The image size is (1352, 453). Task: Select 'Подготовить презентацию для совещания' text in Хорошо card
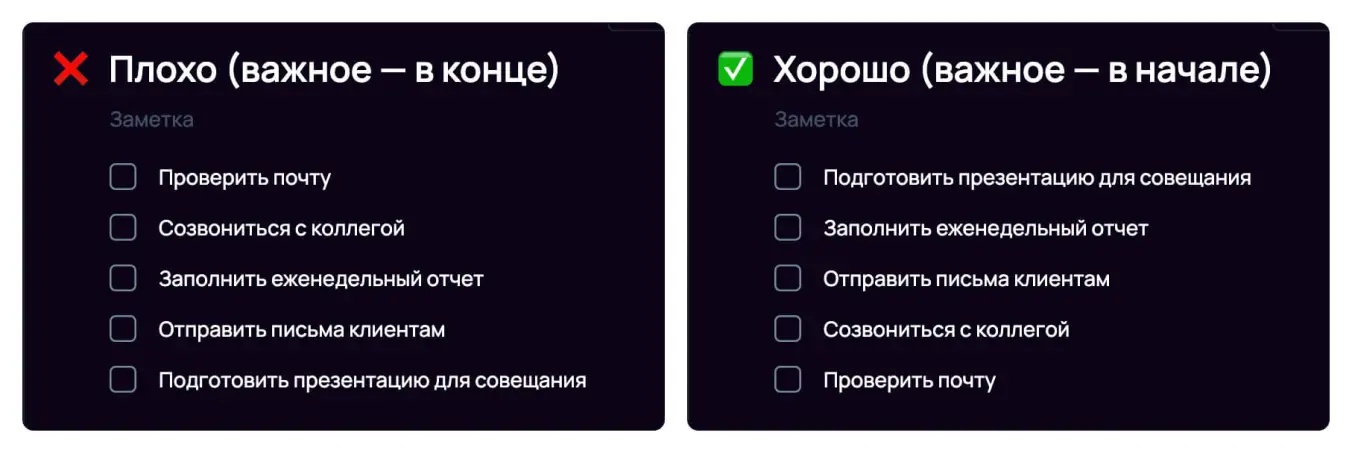click(1037, 178)
